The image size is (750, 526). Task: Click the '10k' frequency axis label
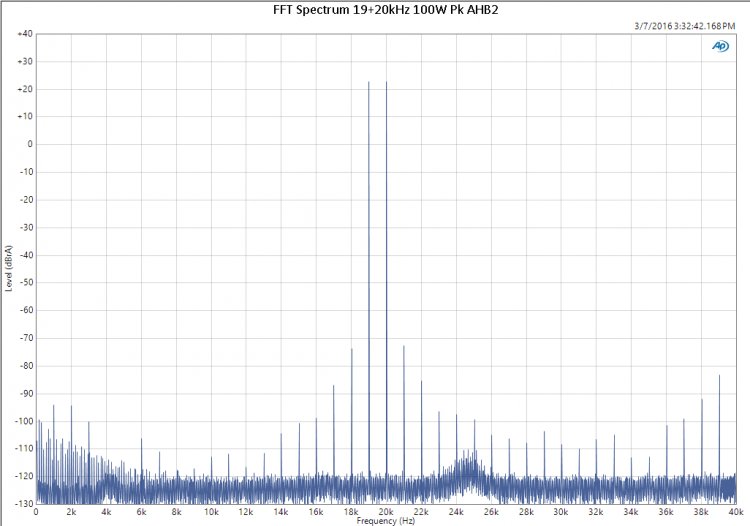pyautogui.click(x=211, y=512)
